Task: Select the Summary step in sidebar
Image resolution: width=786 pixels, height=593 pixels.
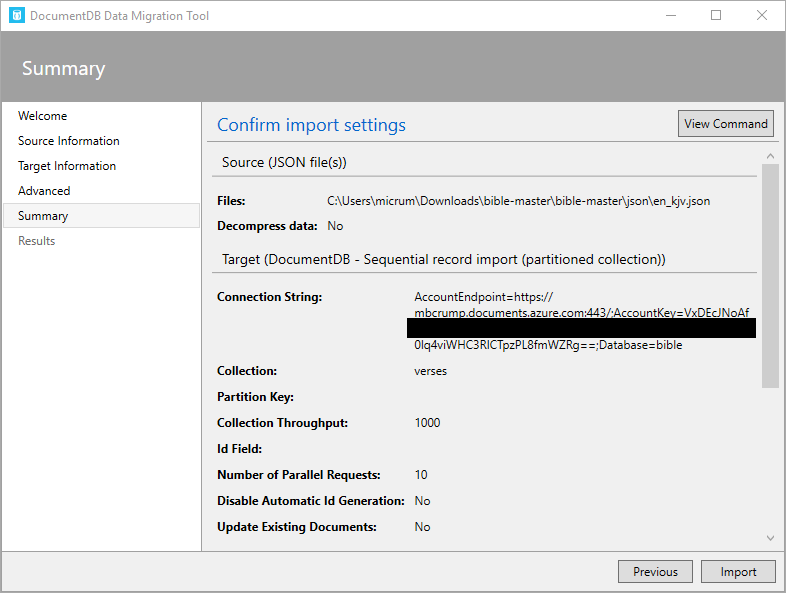Action: (x=43, y=216)
